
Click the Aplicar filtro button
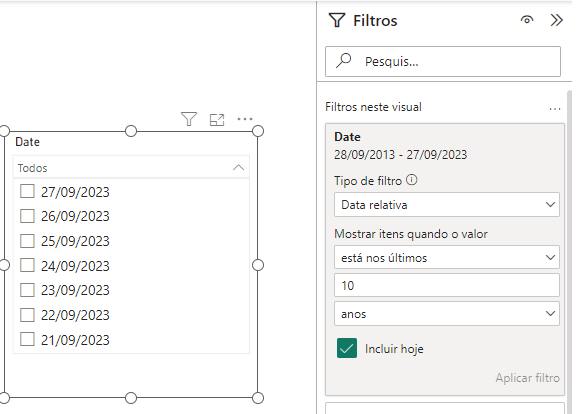527,378
